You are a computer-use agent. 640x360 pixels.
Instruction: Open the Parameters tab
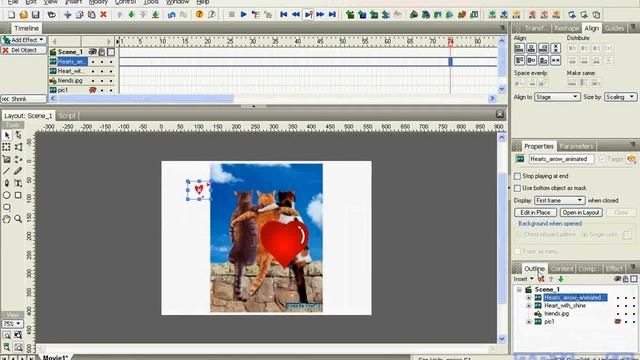(576, 146)
